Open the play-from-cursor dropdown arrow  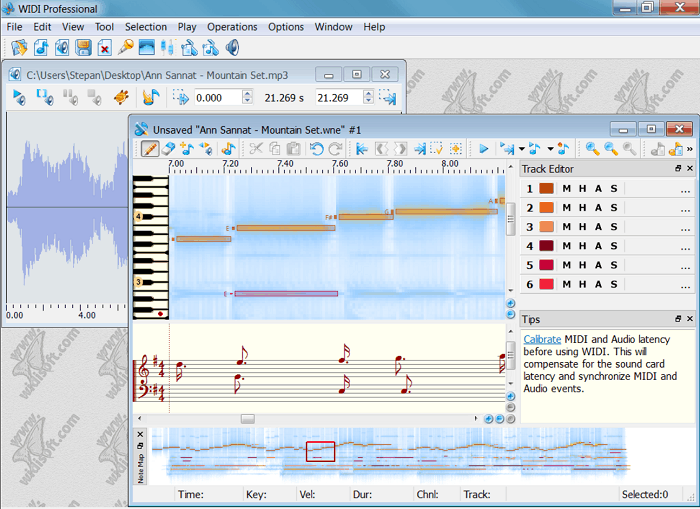[x=521, y=149]
